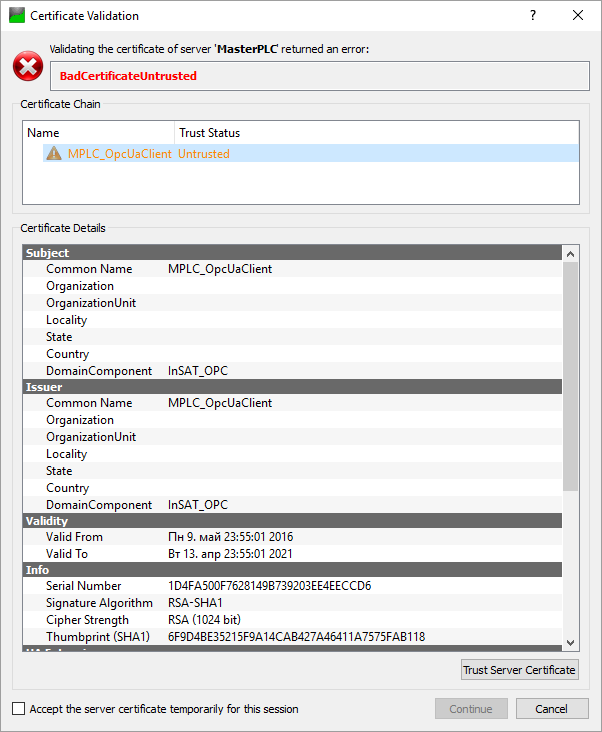Click the warning triangle beside MPLC_OpcUaClient
The height and width of the screenshot is (732, 602).
click(x=54, y=153)
